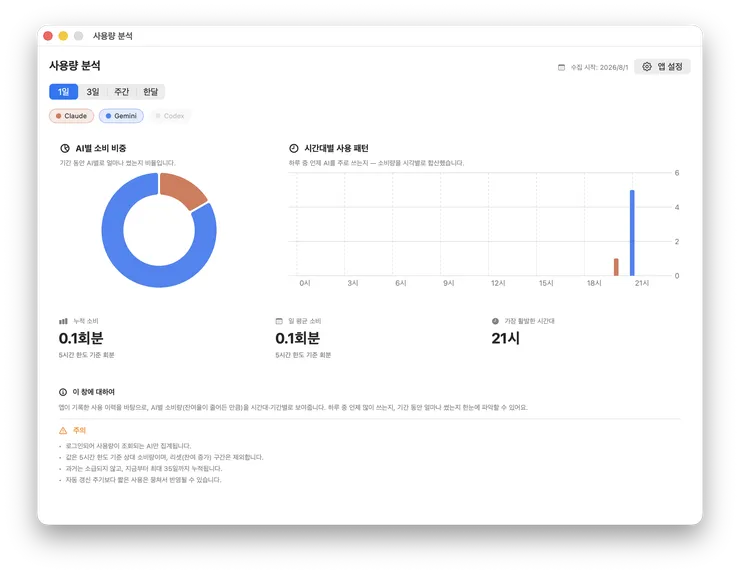Enable the Codex filter chip
This screenshot has width=740, height=574.
coord(170,116)
